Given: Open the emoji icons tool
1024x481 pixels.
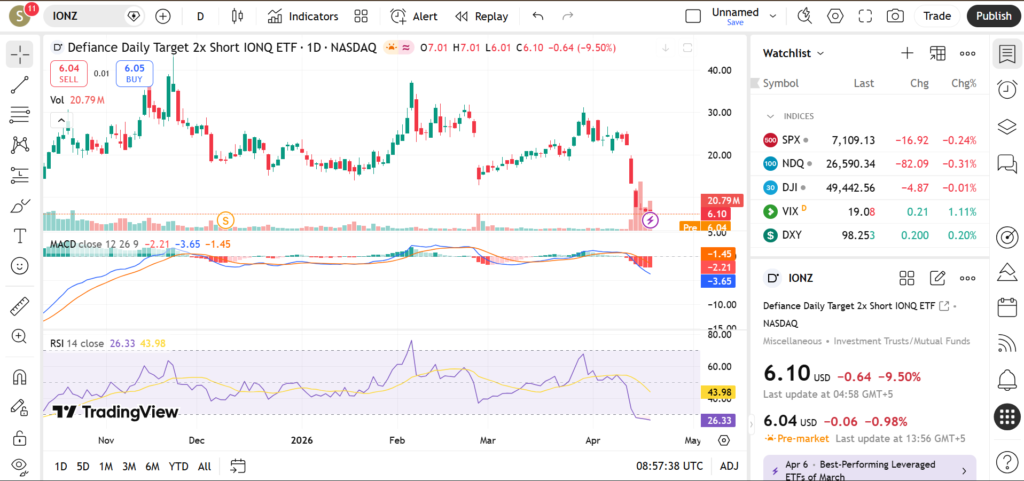Looking at the screenshot, I should 19,266.
